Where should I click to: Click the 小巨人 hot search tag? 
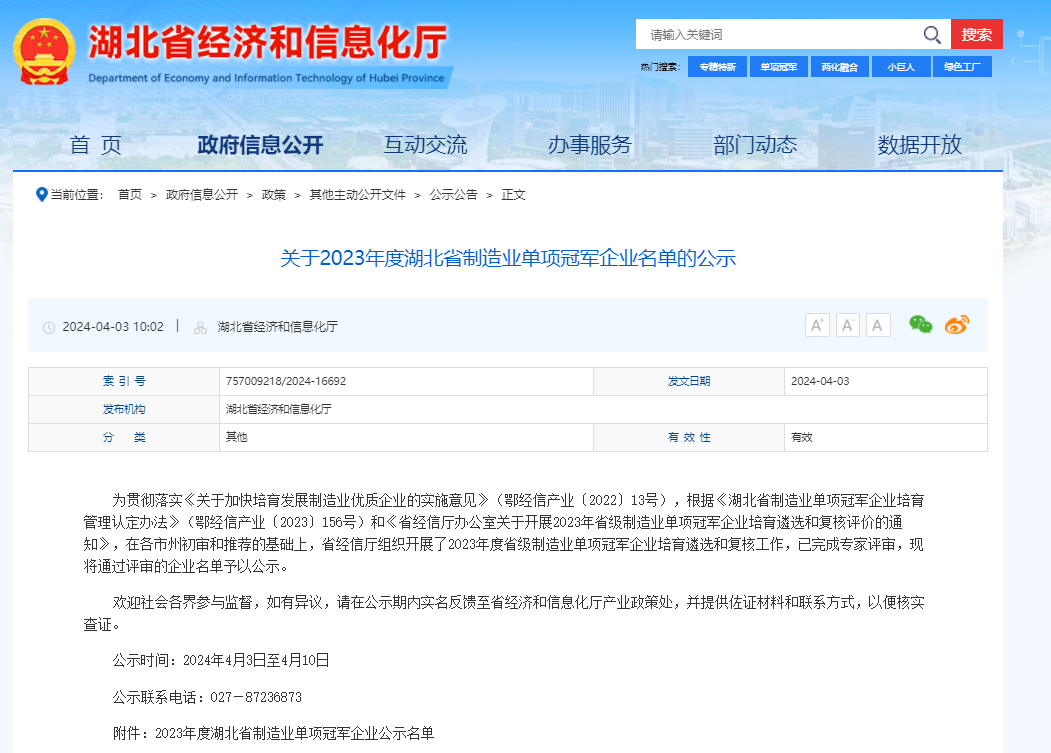[x=901, y=67]
